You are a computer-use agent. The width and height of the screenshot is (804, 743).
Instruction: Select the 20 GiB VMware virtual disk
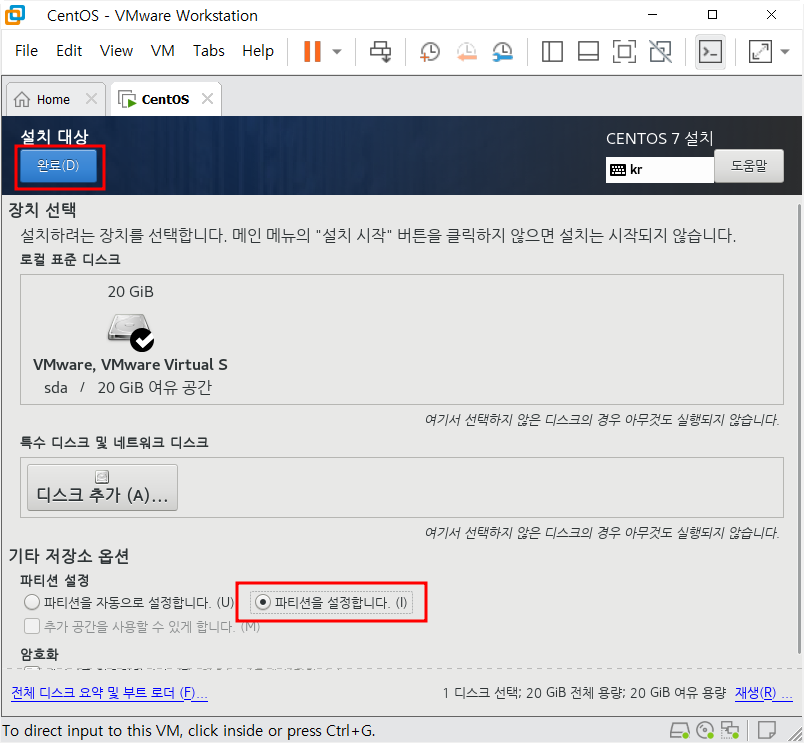(x=130, y=339)
